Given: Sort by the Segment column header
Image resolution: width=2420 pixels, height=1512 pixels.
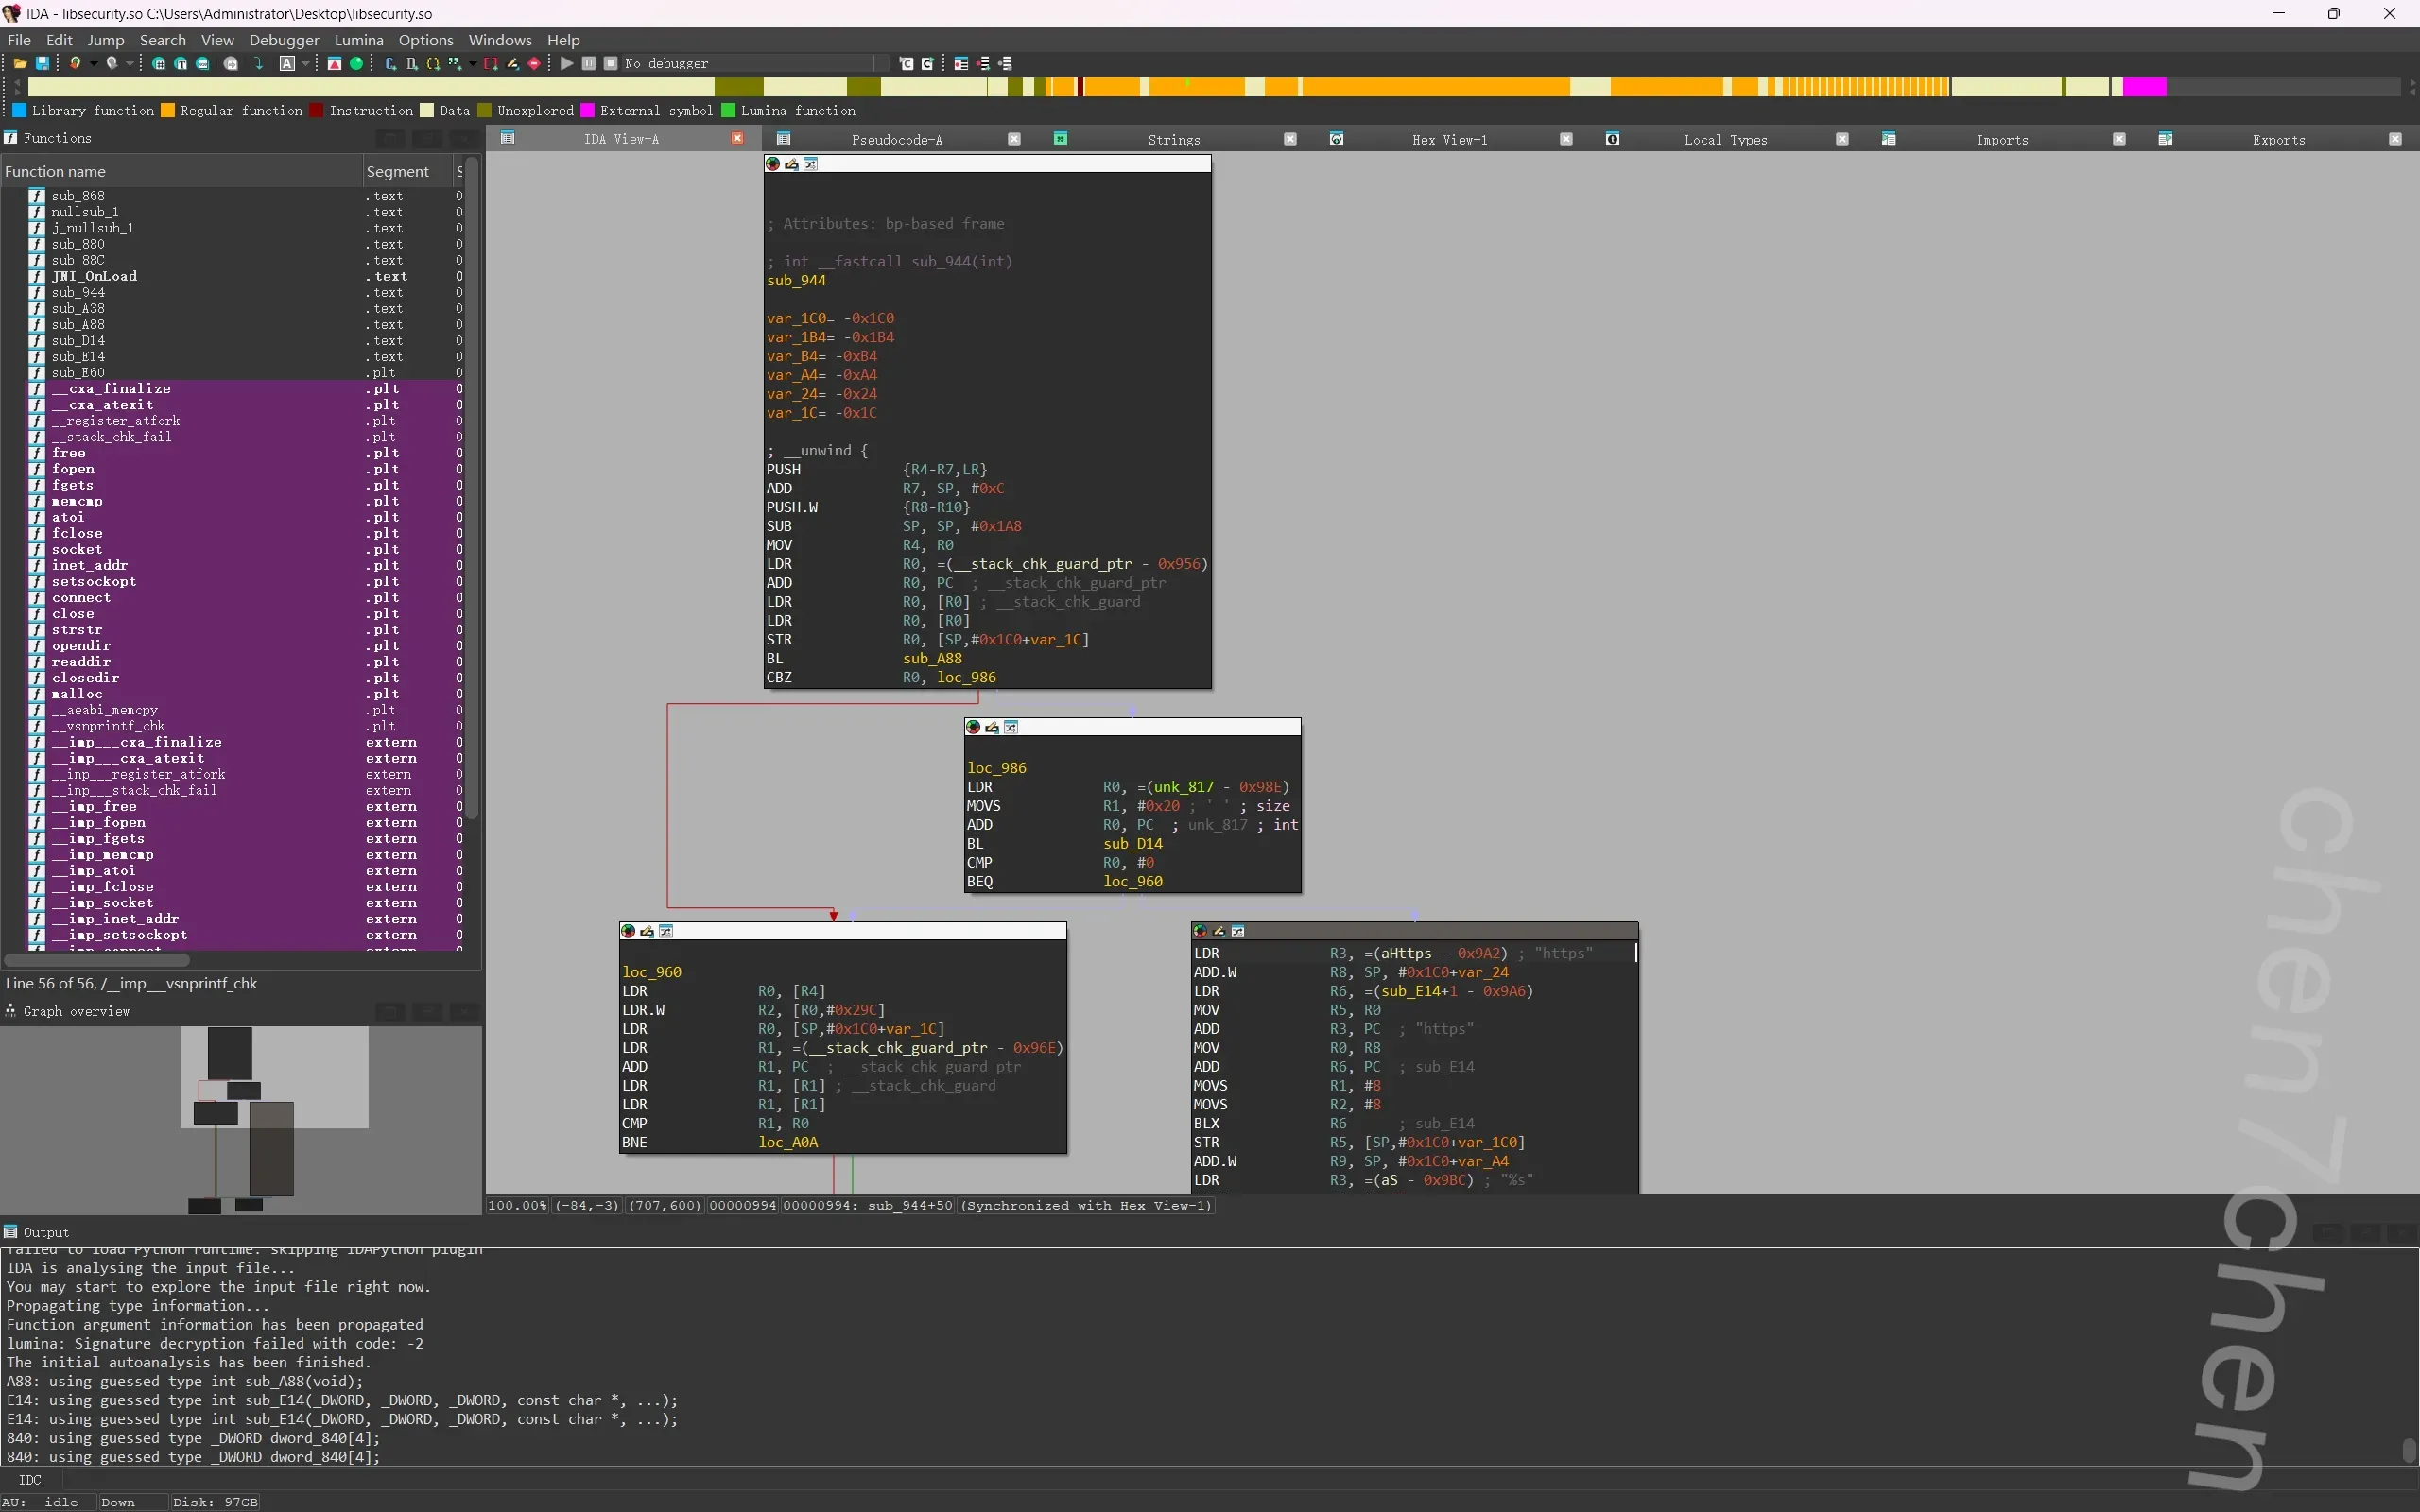Looking at the screenshot, I should tap(407, 171).
